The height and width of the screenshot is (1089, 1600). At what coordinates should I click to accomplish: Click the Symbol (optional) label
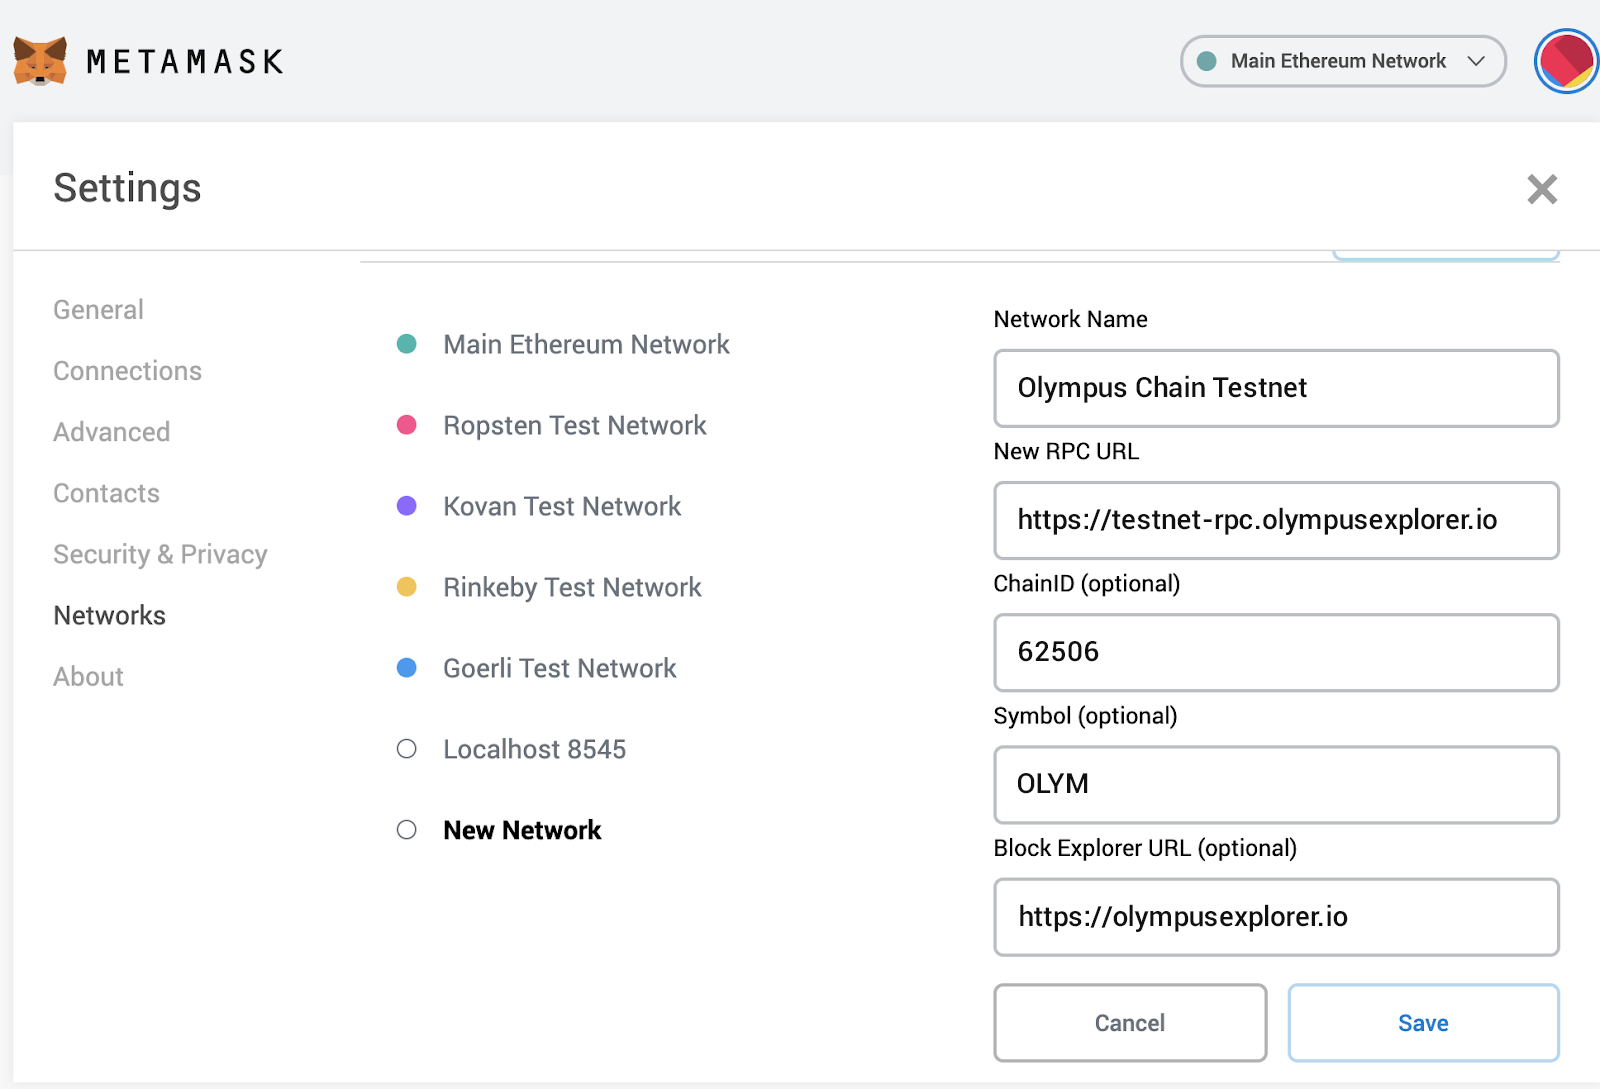[1085, 716]
